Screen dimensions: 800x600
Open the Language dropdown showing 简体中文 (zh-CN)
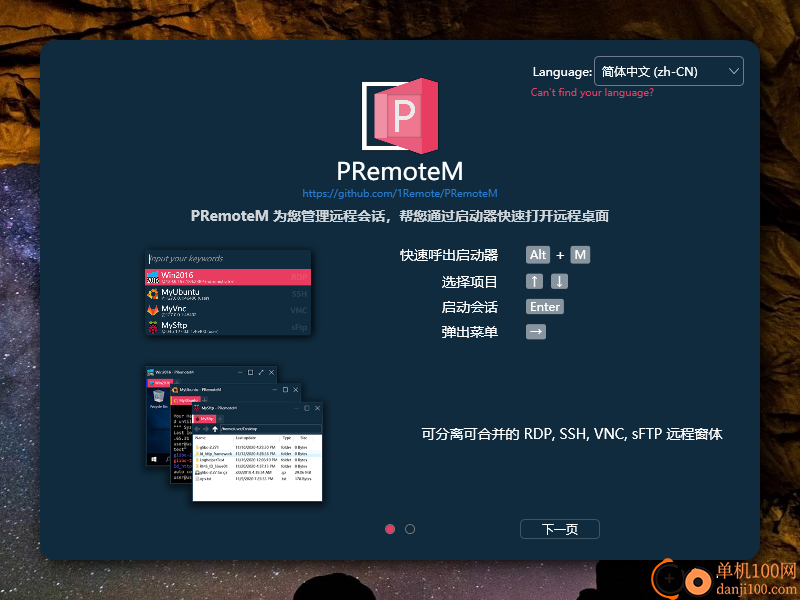[668, 71]
